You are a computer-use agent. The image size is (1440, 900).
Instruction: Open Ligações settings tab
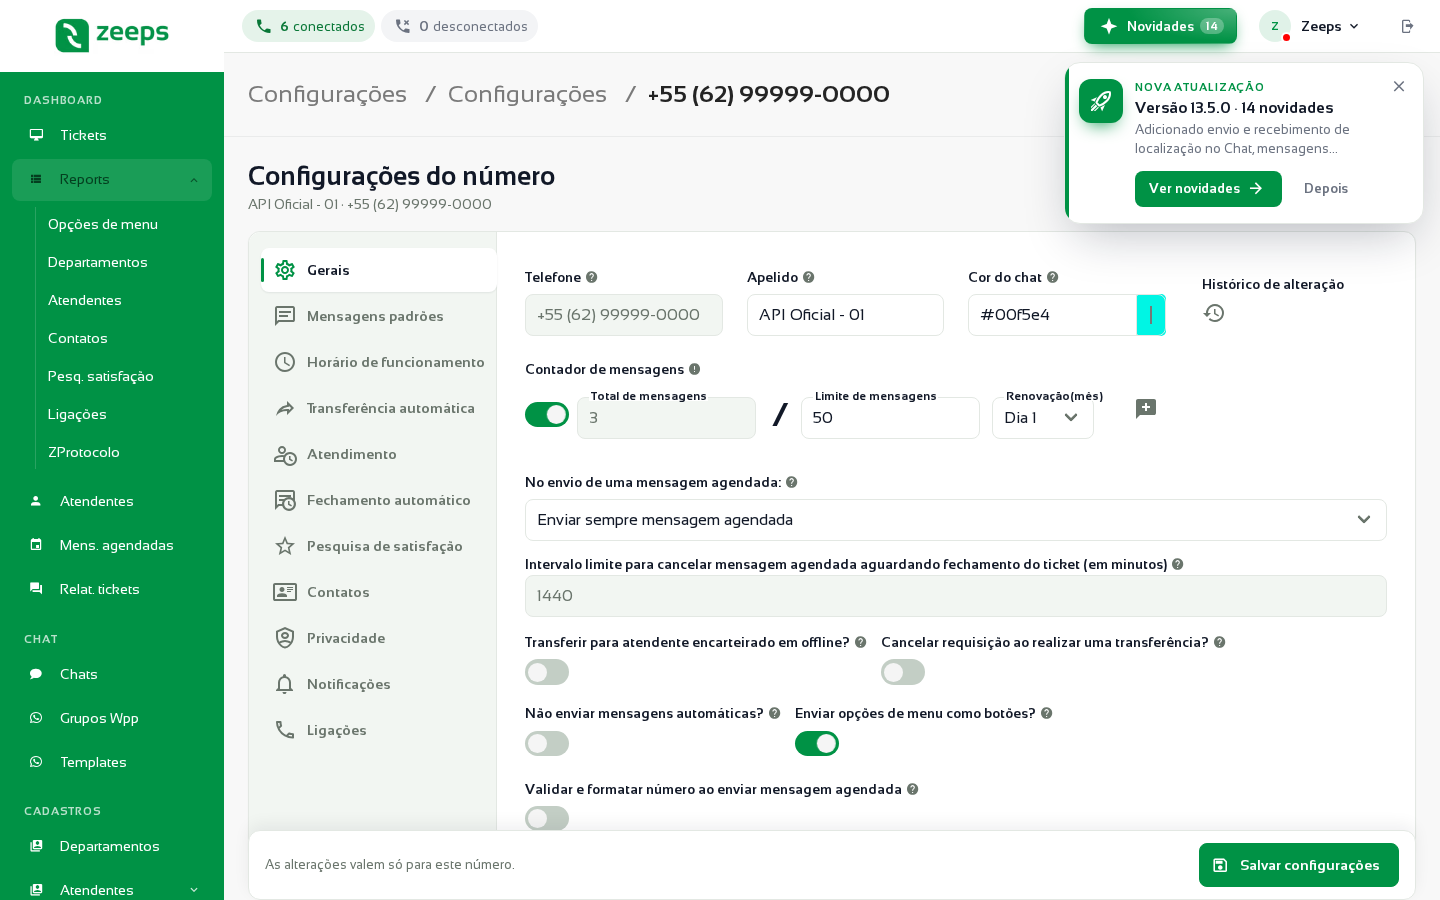pyautogui.click(x=379, y=730)
